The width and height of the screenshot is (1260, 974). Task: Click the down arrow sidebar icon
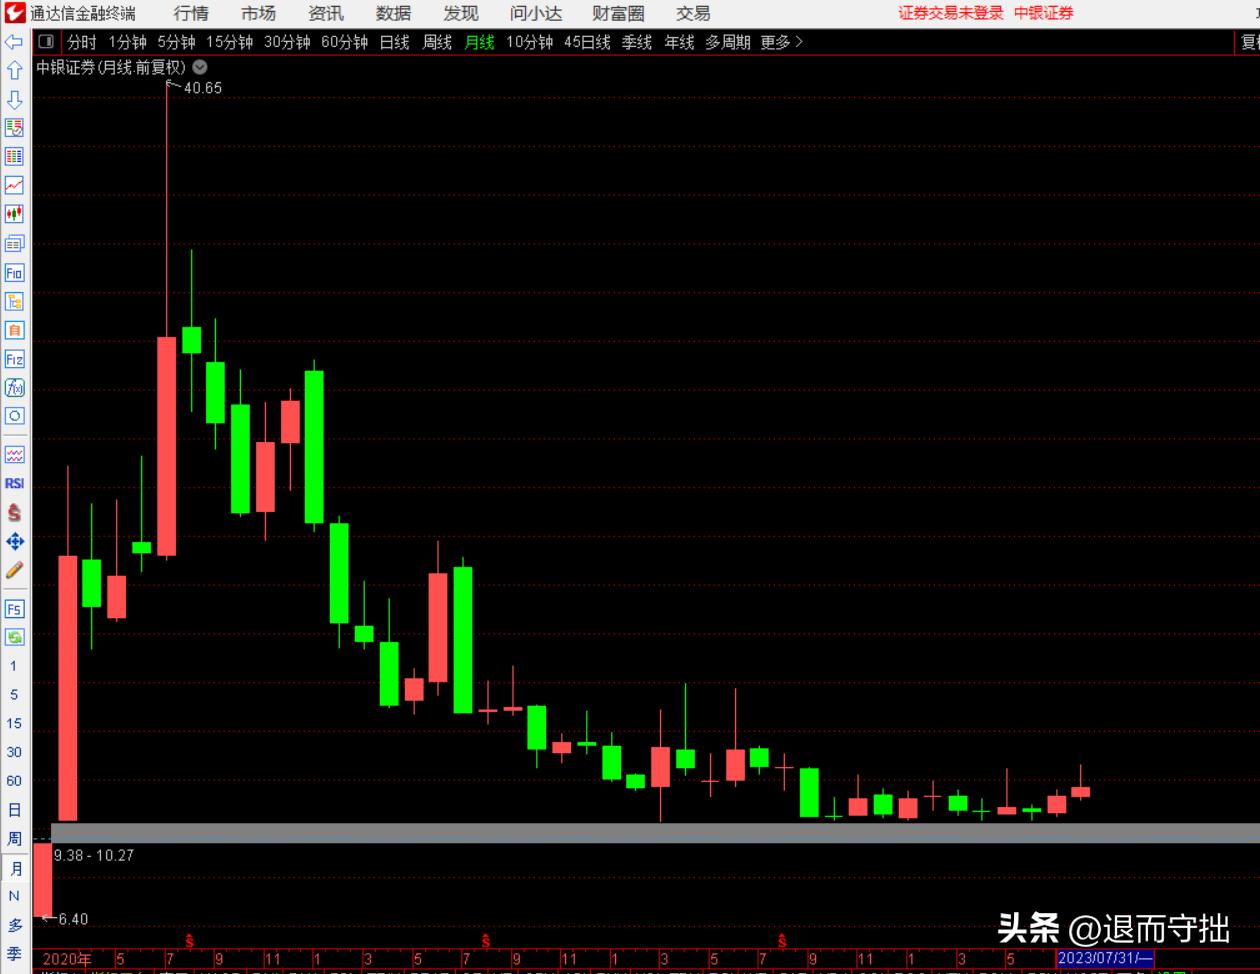[x=14, y=99]
